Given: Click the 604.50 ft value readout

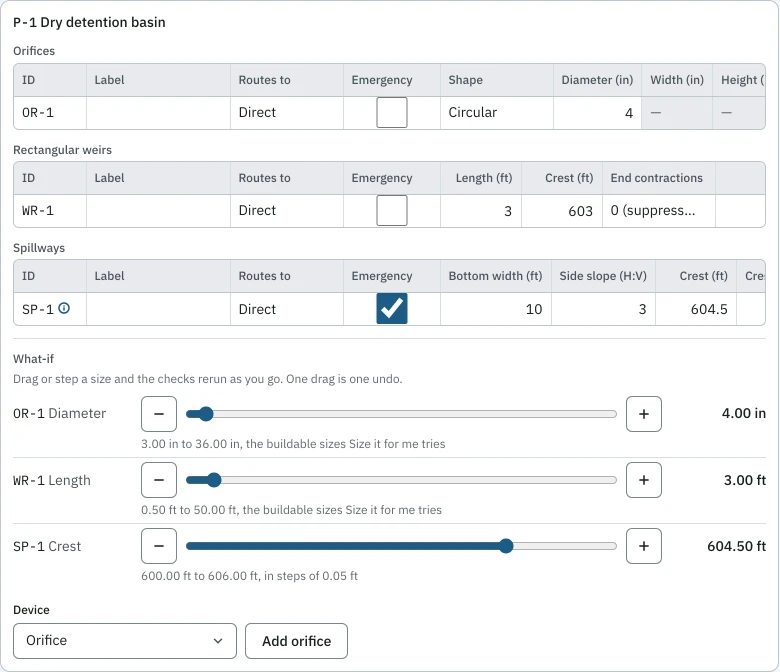Looking at the screenshot, I should tap(737, 546).
